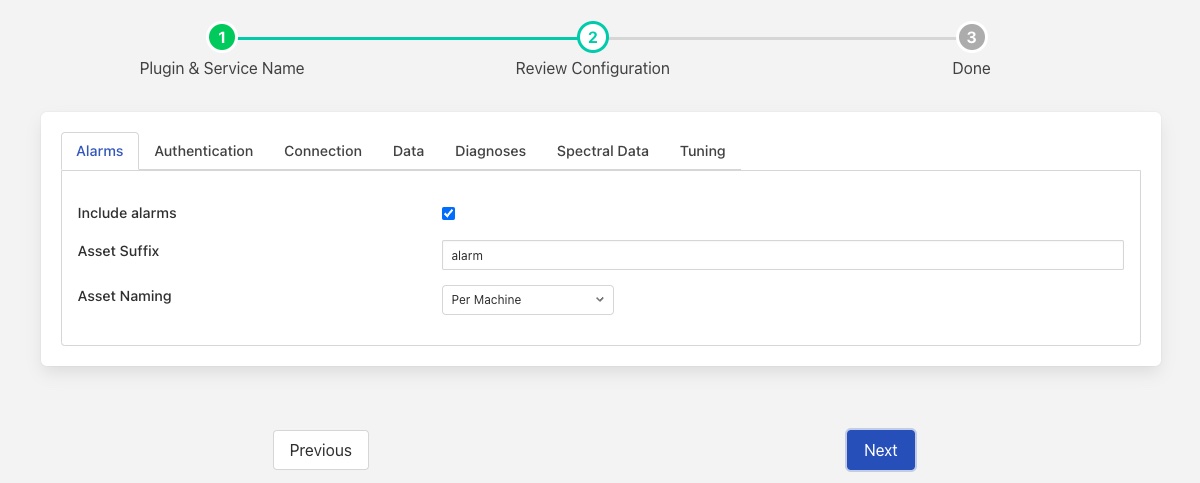Select the Plugin & Service Name step label
The height and width of the screenshot is (483, 1200).
click(x=222, y=69)
